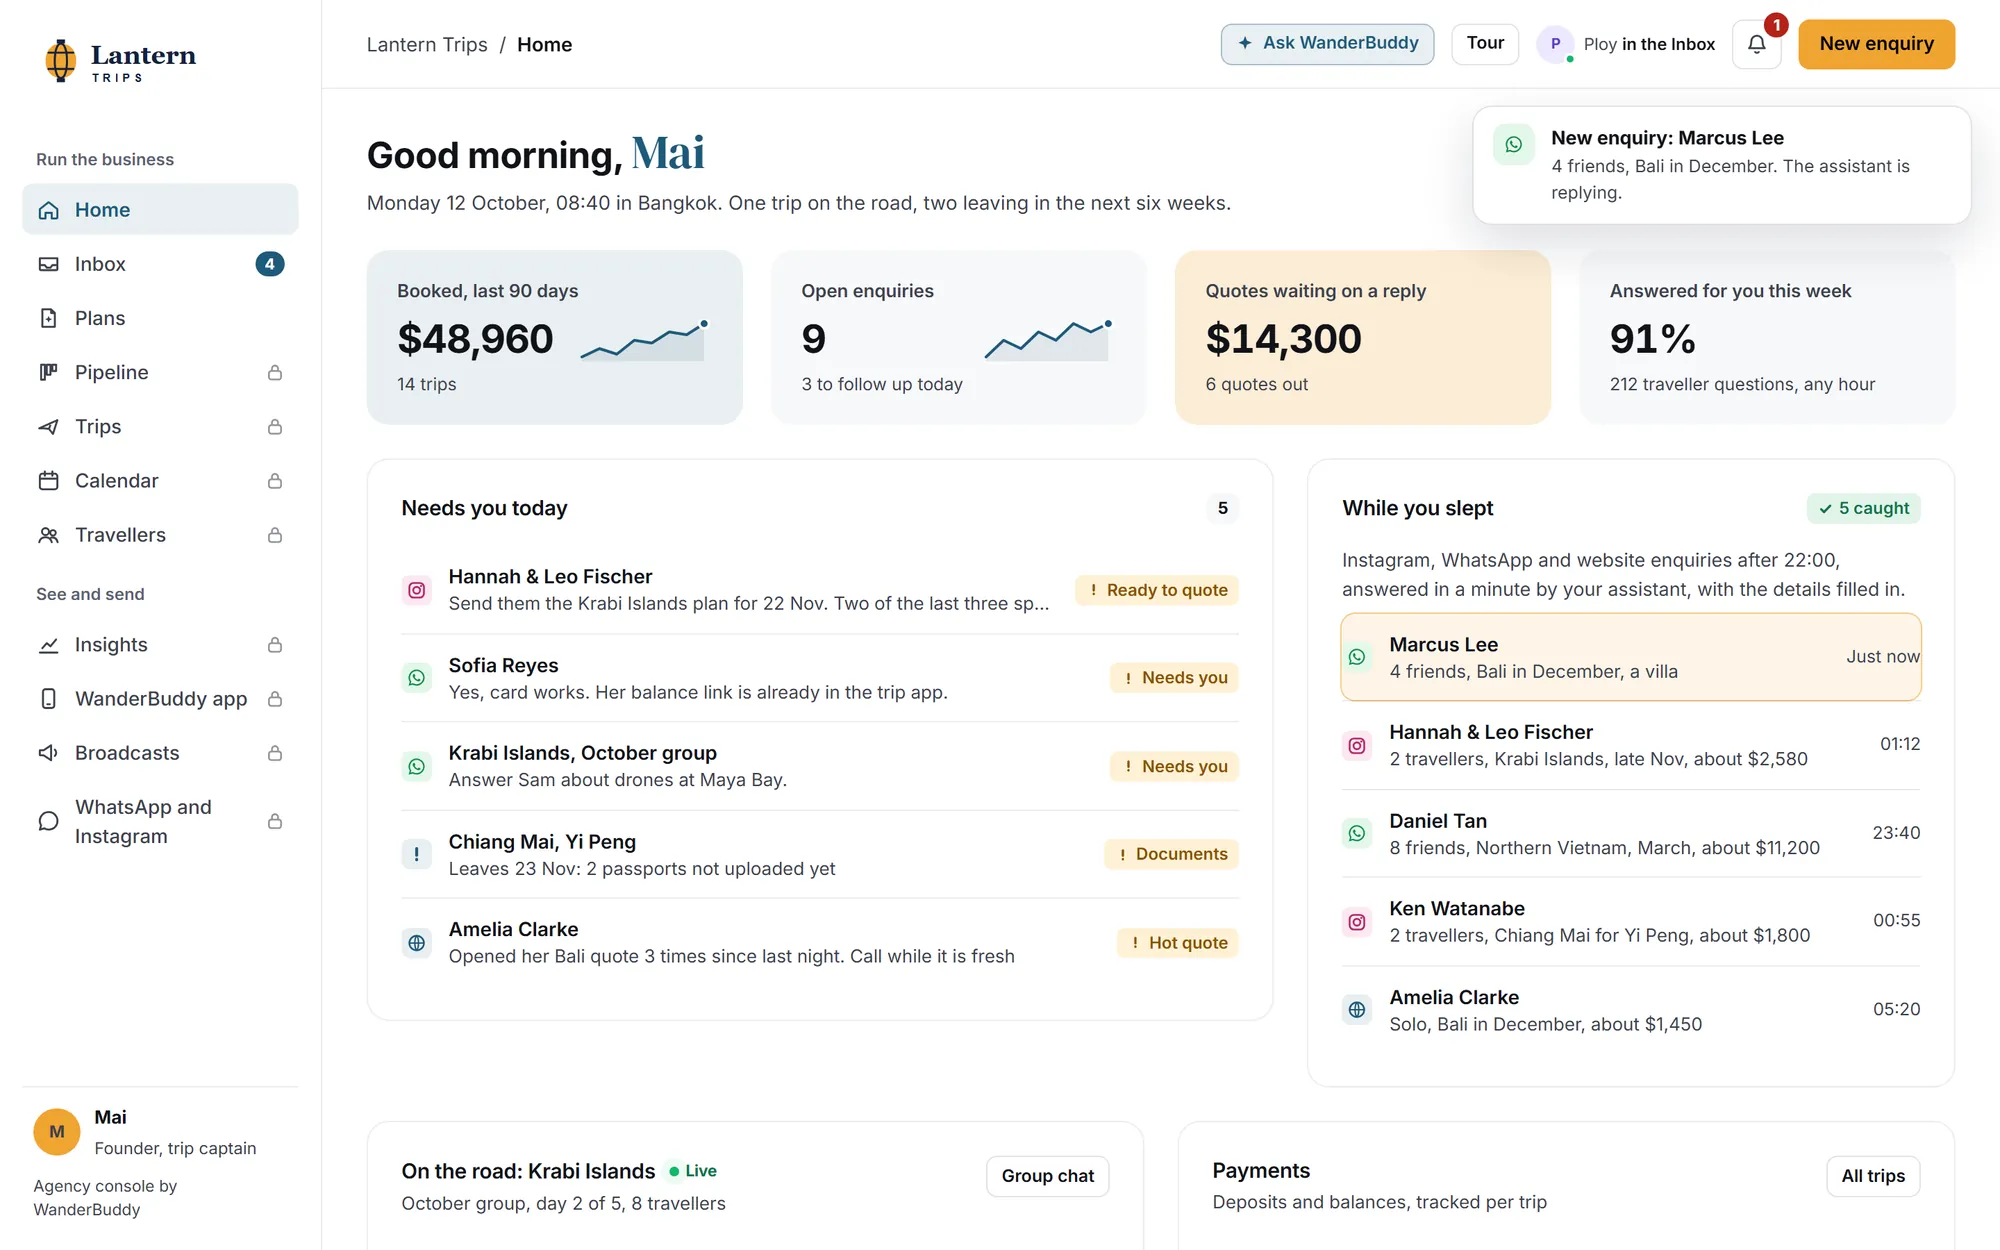Click WhatsApp icon beside Krabi Islands, October group
2000x1250 pixels.
pyautogui.click(x=417, y=767)
